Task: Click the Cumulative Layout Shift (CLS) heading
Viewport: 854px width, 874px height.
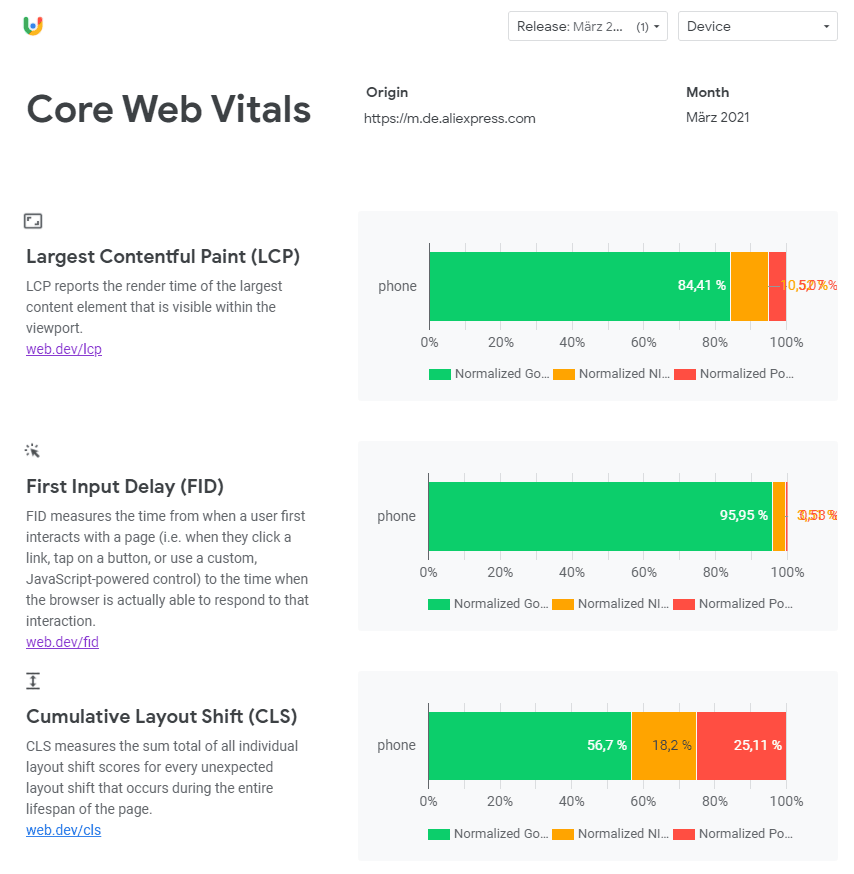Action: coord(162,716)
